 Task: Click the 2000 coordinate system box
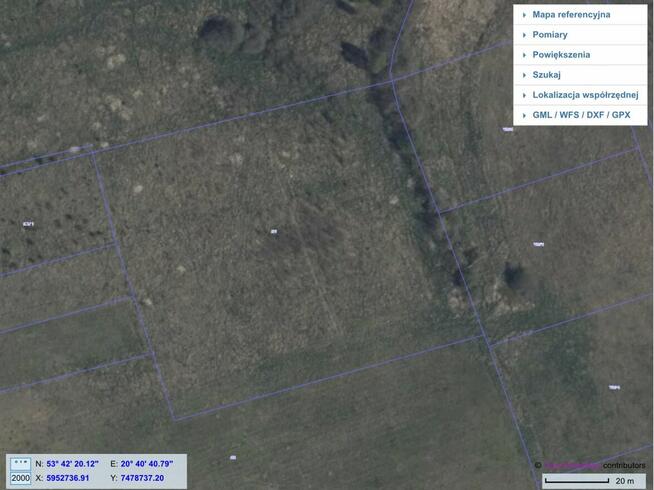pos(20,478)
